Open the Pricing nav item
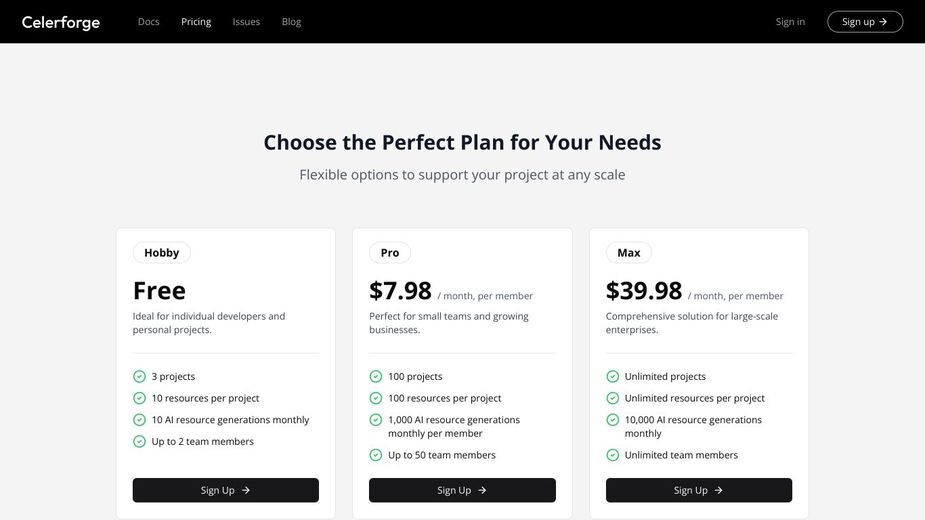Viewport: 925px width, 520px height. click(x=196, y=22)
